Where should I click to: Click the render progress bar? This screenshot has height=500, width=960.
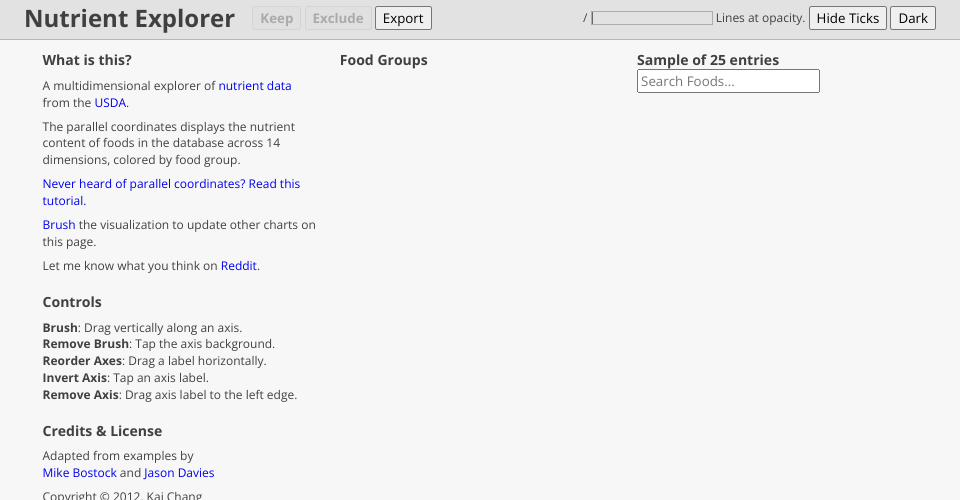(652, 18)
